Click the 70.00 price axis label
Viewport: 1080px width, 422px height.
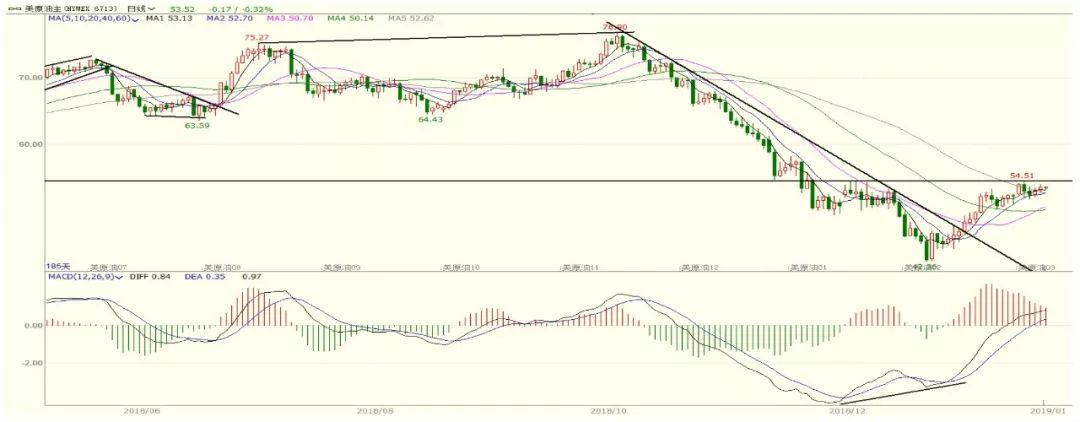coord(30,76)
